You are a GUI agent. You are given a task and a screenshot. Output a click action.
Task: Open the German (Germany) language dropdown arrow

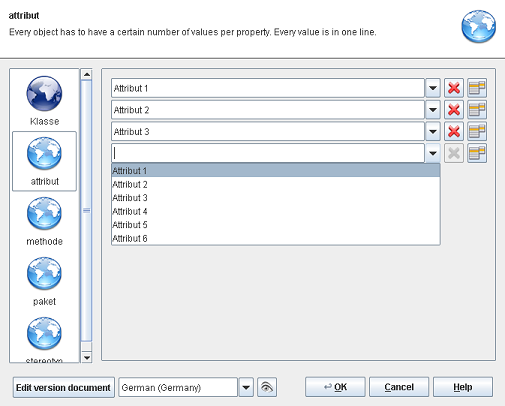point(246,387)
